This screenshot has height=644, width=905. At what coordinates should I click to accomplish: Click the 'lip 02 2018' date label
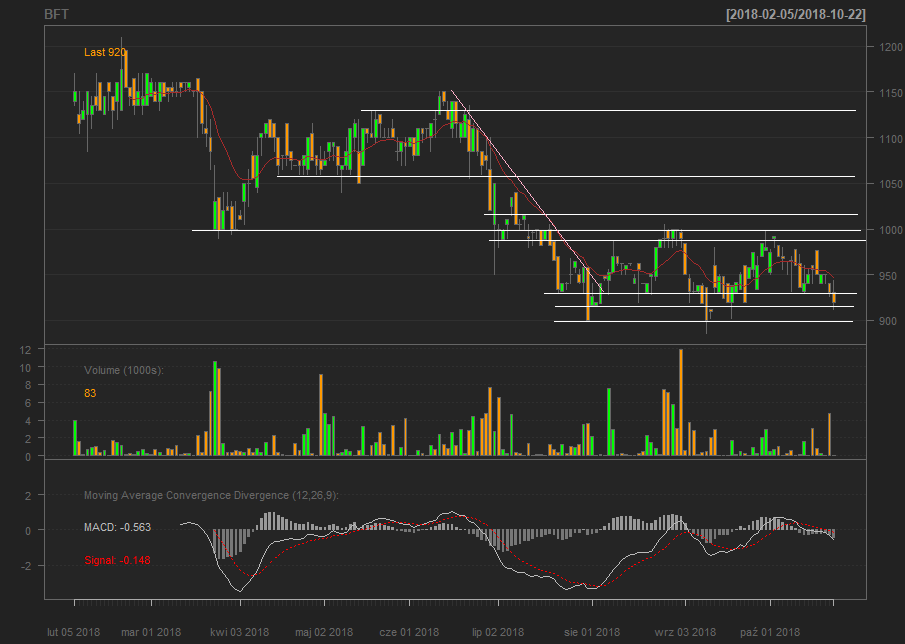(498, 632)
